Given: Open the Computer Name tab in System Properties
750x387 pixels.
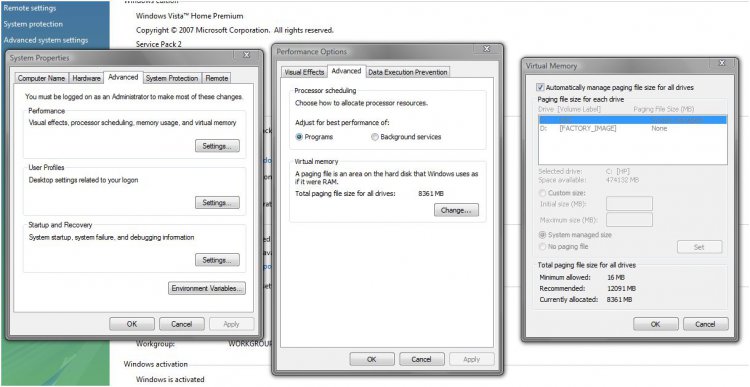Looking at the screenshot, I should point(42,78).
